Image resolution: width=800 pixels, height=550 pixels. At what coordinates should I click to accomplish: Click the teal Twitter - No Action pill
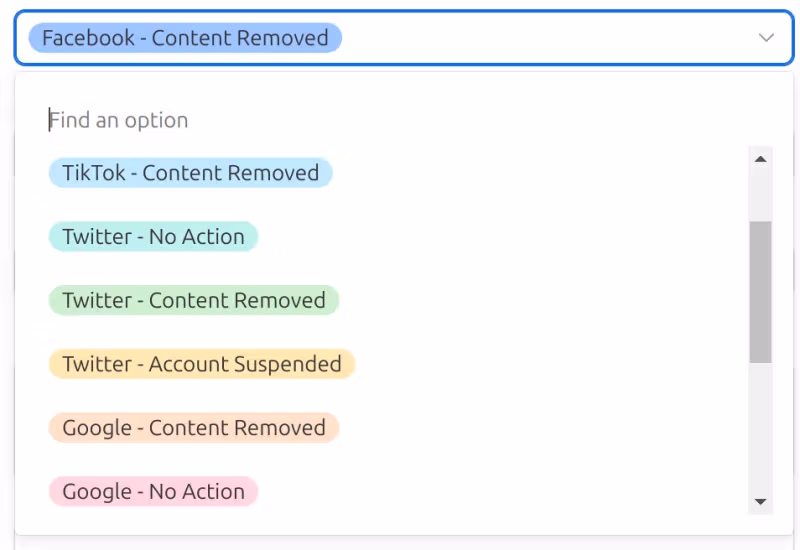tap(153, 237)
